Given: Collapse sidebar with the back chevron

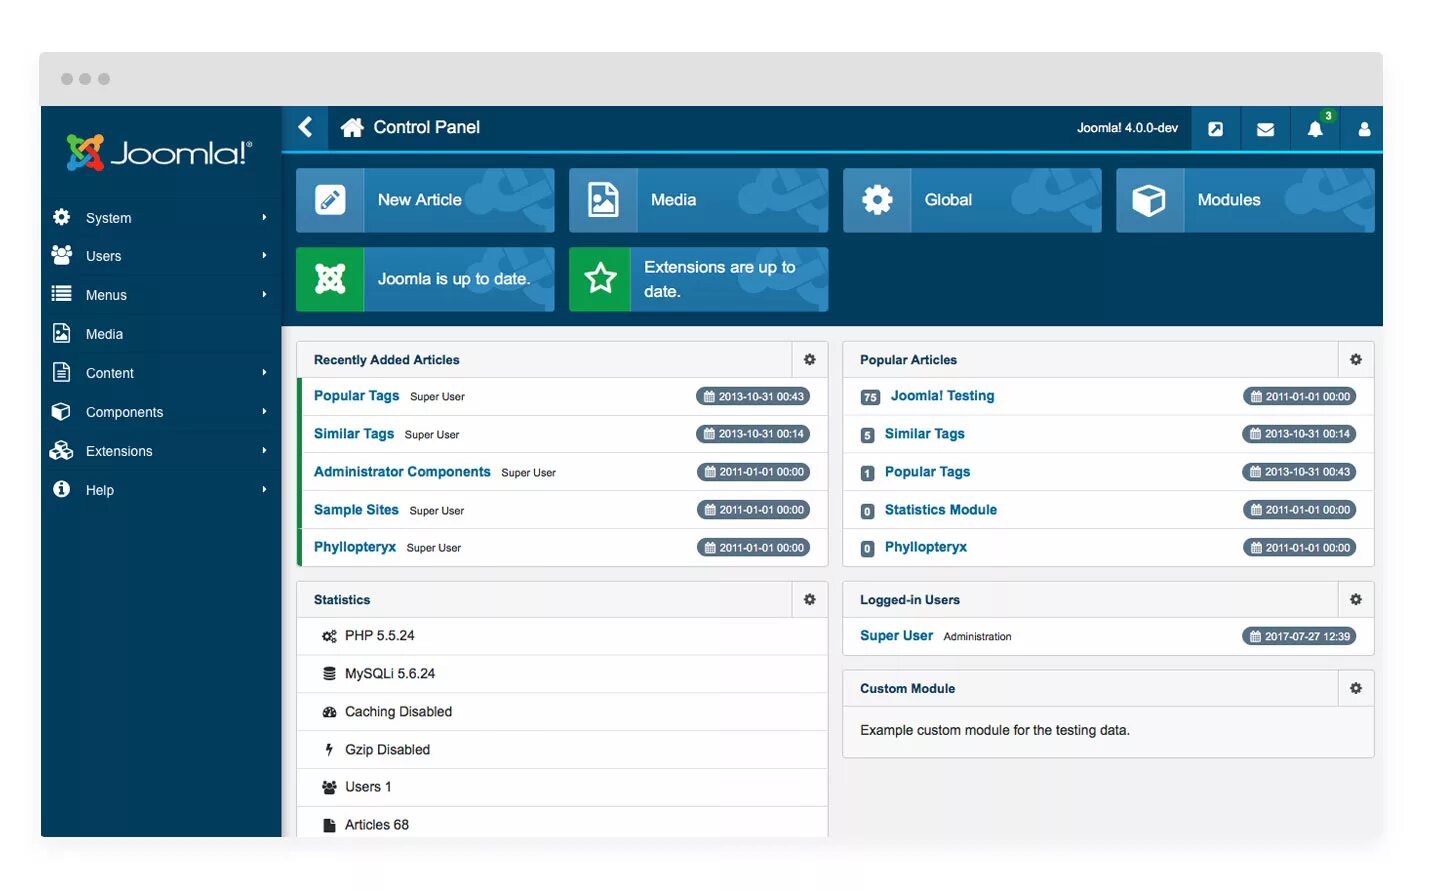Looking at the screenshot, I should (305, 127).
